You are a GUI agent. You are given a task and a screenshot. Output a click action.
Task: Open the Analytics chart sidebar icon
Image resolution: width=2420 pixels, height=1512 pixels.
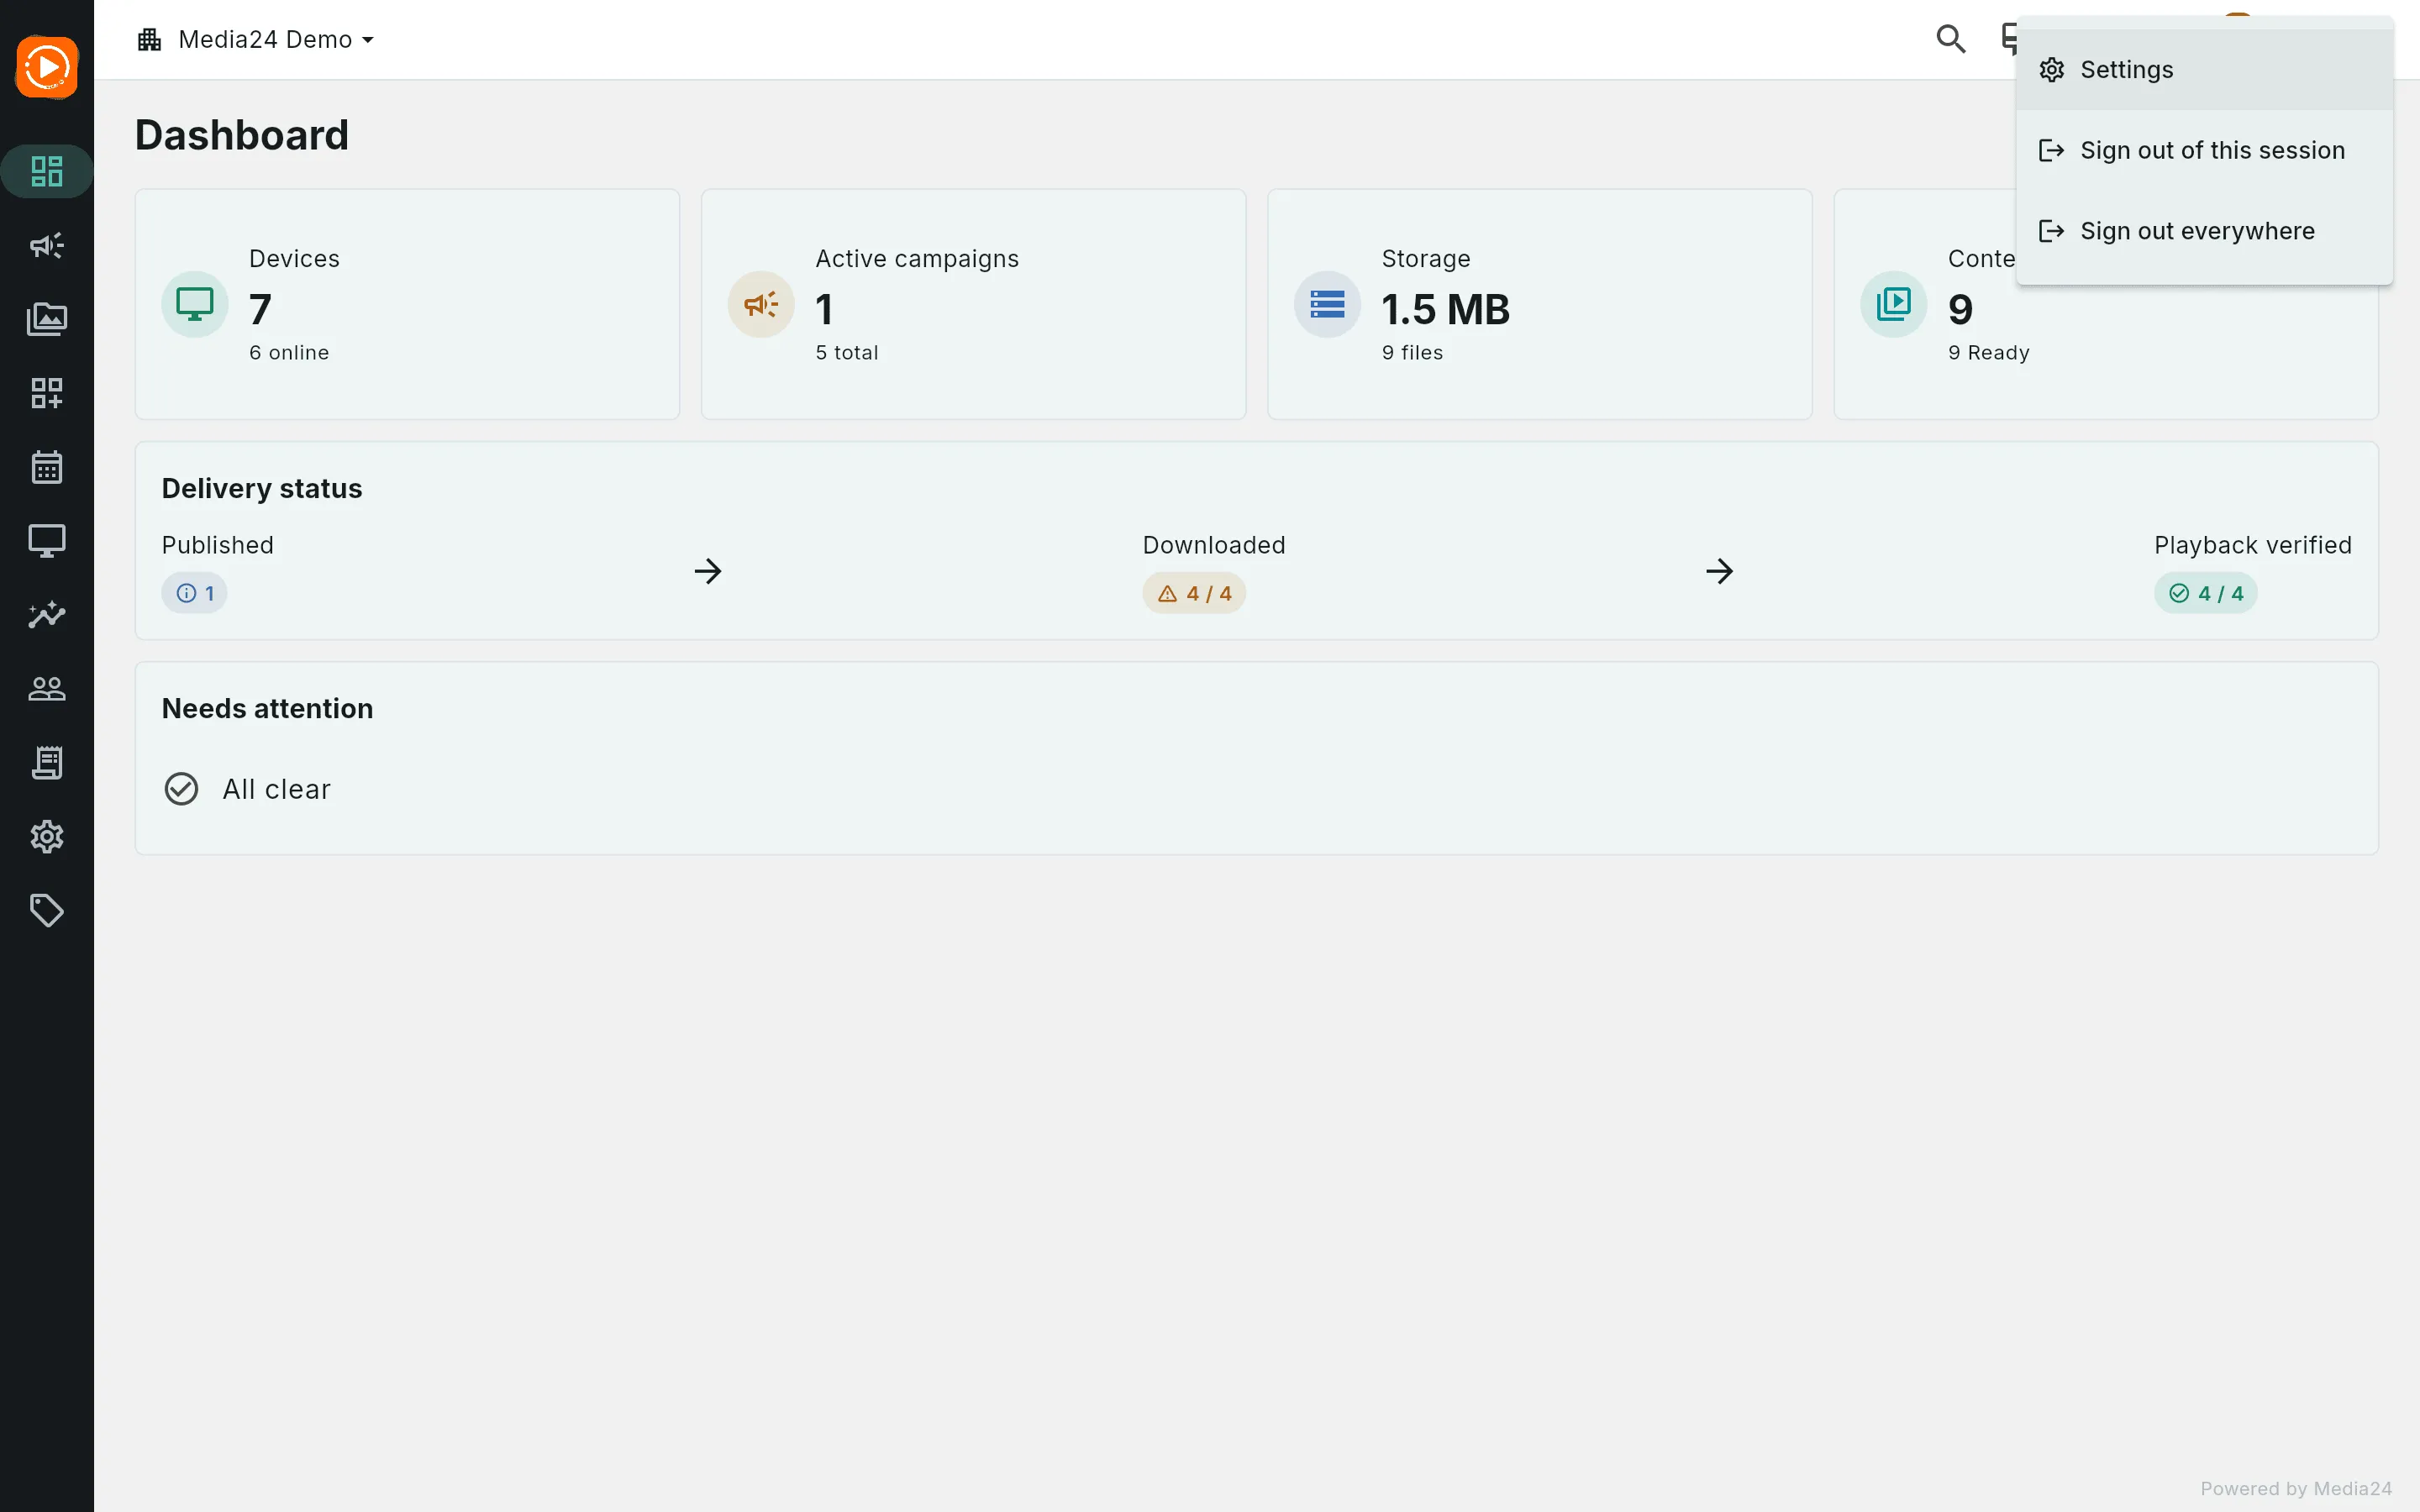tap(47, 614)
